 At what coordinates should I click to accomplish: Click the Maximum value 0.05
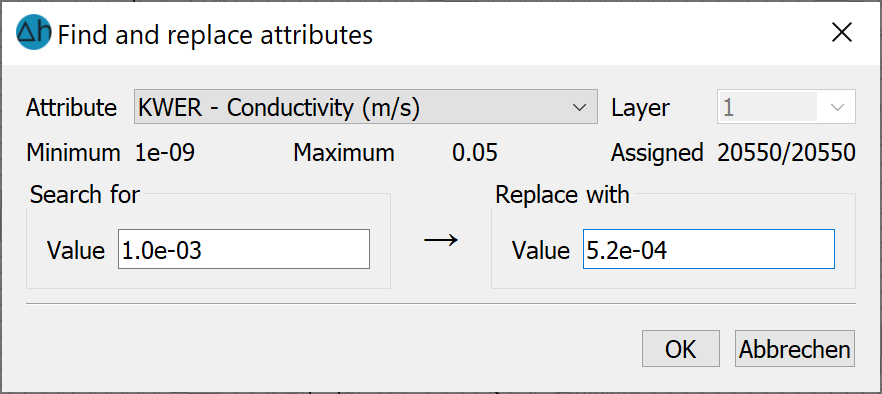click(475, 153)
